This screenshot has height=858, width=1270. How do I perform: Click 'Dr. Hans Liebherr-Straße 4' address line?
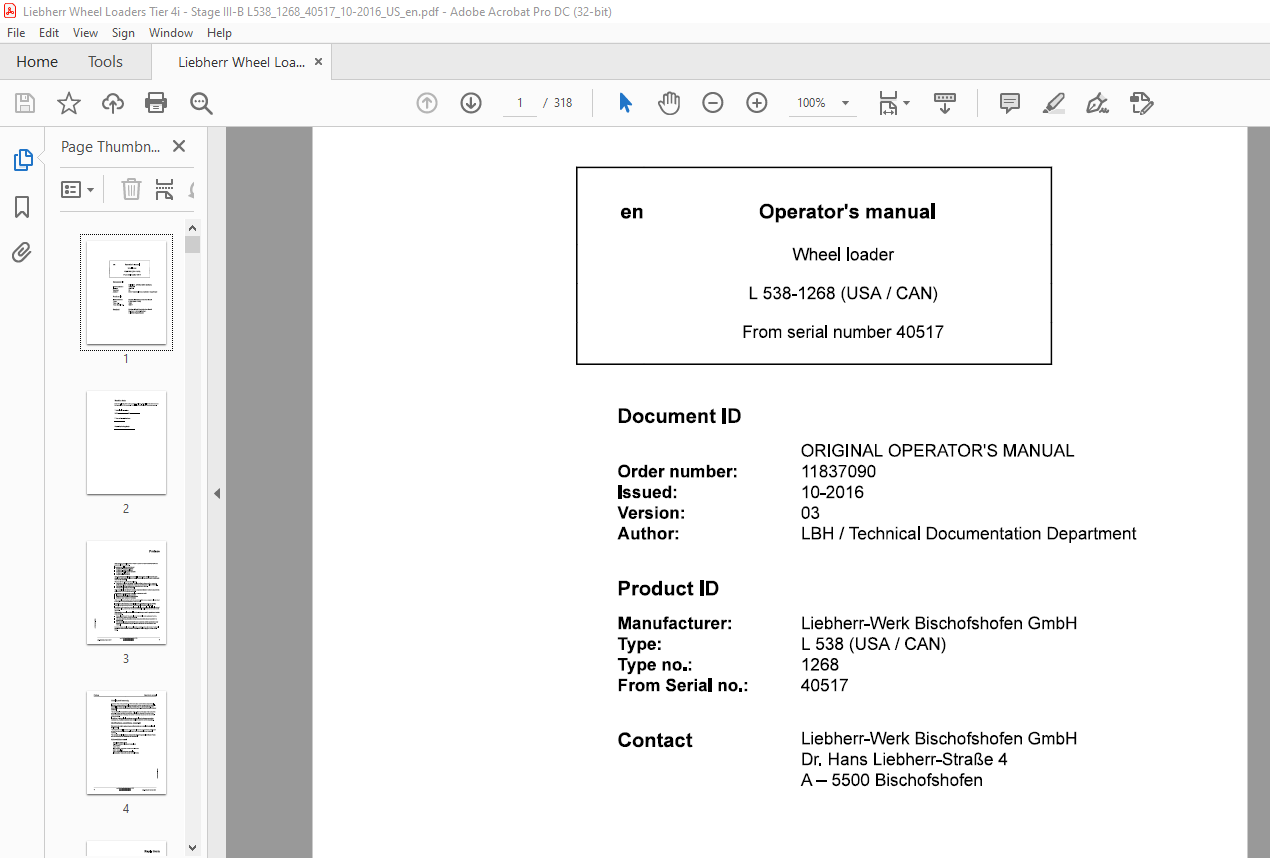pyautogui.click(x=904, y=759)
